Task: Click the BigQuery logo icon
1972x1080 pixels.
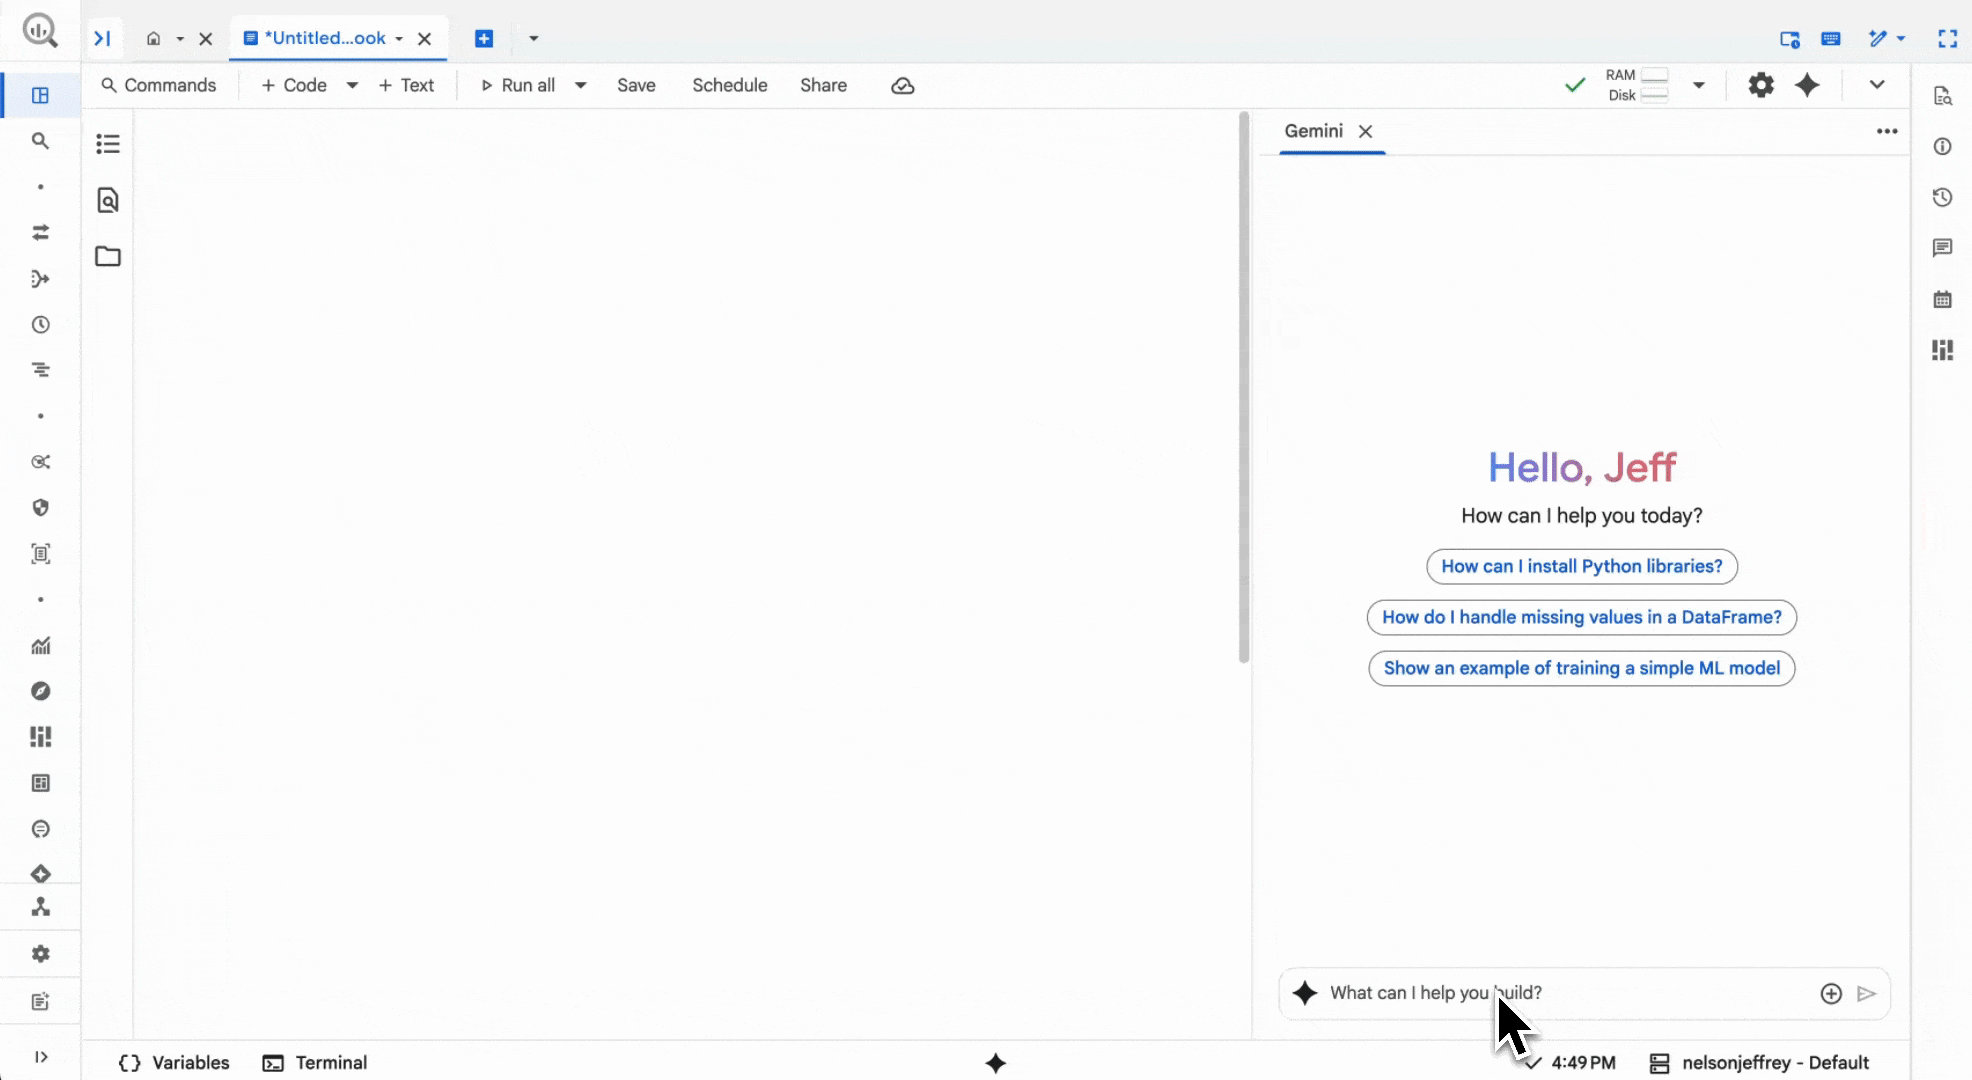Action: [x=40, y=30]
